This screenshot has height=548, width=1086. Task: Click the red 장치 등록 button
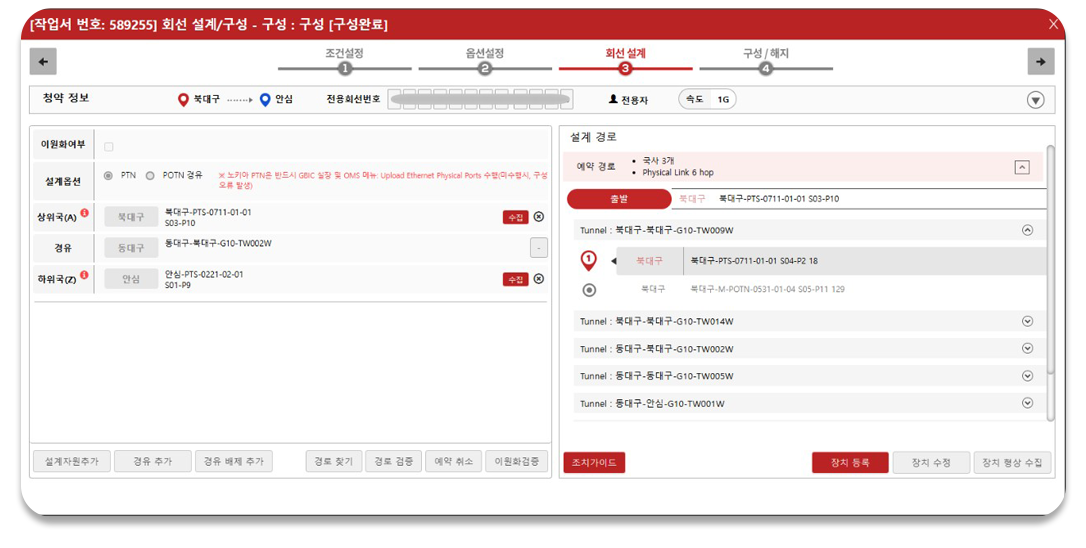point(850,463)
